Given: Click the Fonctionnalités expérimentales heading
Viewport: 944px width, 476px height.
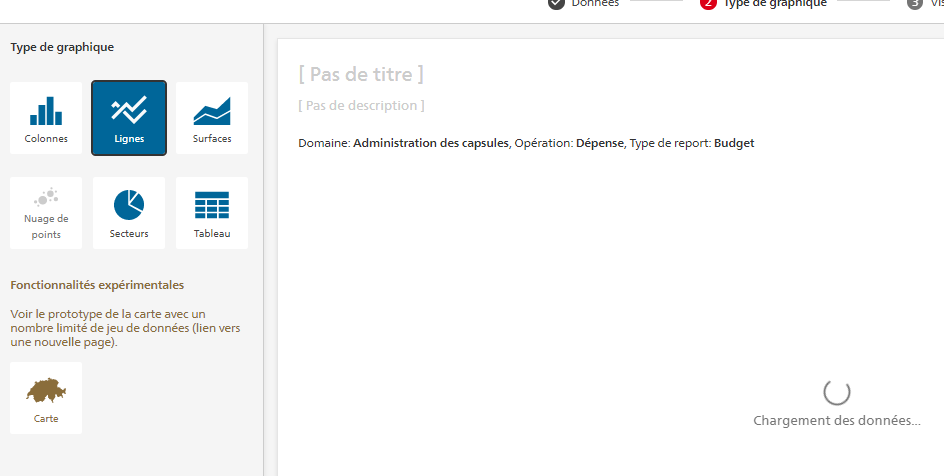Looking at the screenshot, I should tap(97, 285).
